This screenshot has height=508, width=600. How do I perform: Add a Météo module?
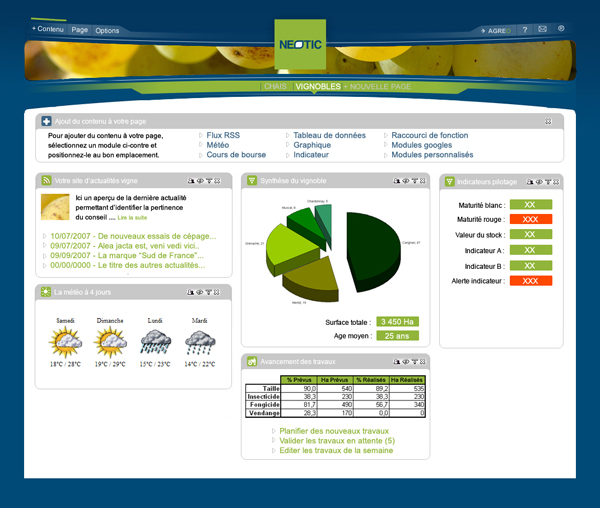(218, 145)
